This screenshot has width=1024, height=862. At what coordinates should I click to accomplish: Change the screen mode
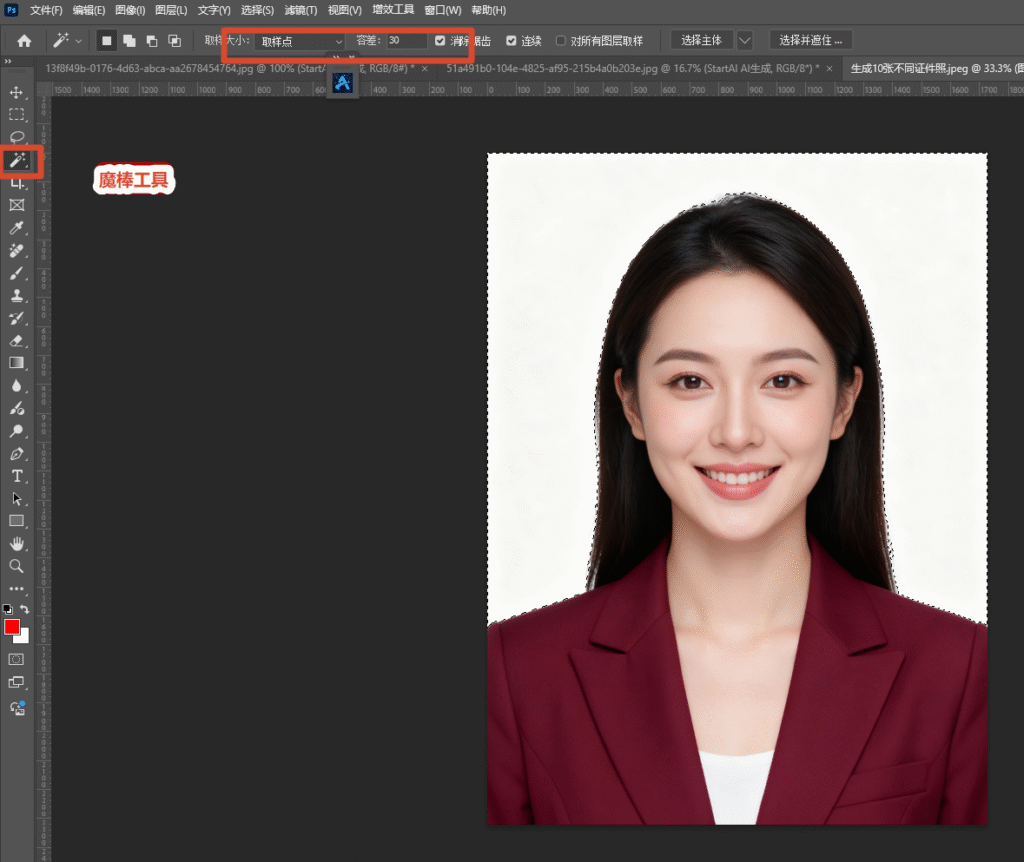pyautogui.click(x=16, y=682)
